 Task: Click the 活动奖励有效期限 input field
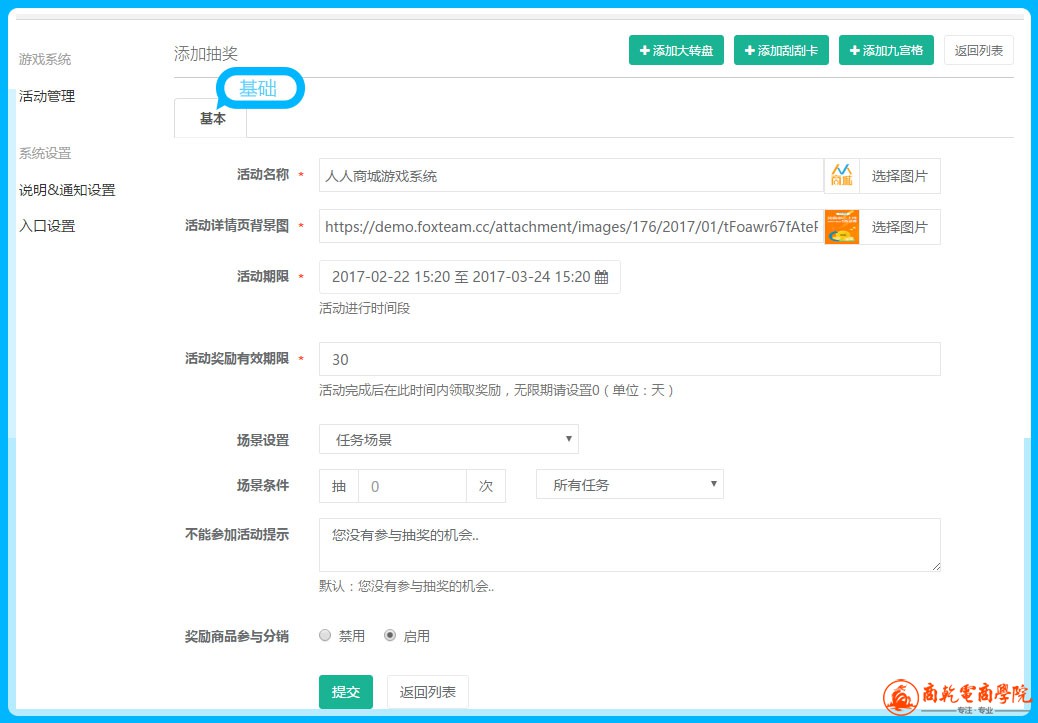[629, 359]
